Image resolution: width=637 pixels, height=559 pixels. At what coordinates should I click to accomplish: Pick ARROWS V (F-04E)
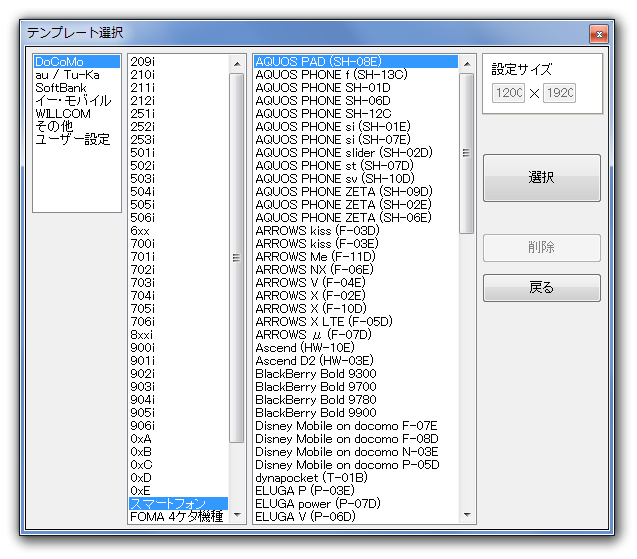356,283
